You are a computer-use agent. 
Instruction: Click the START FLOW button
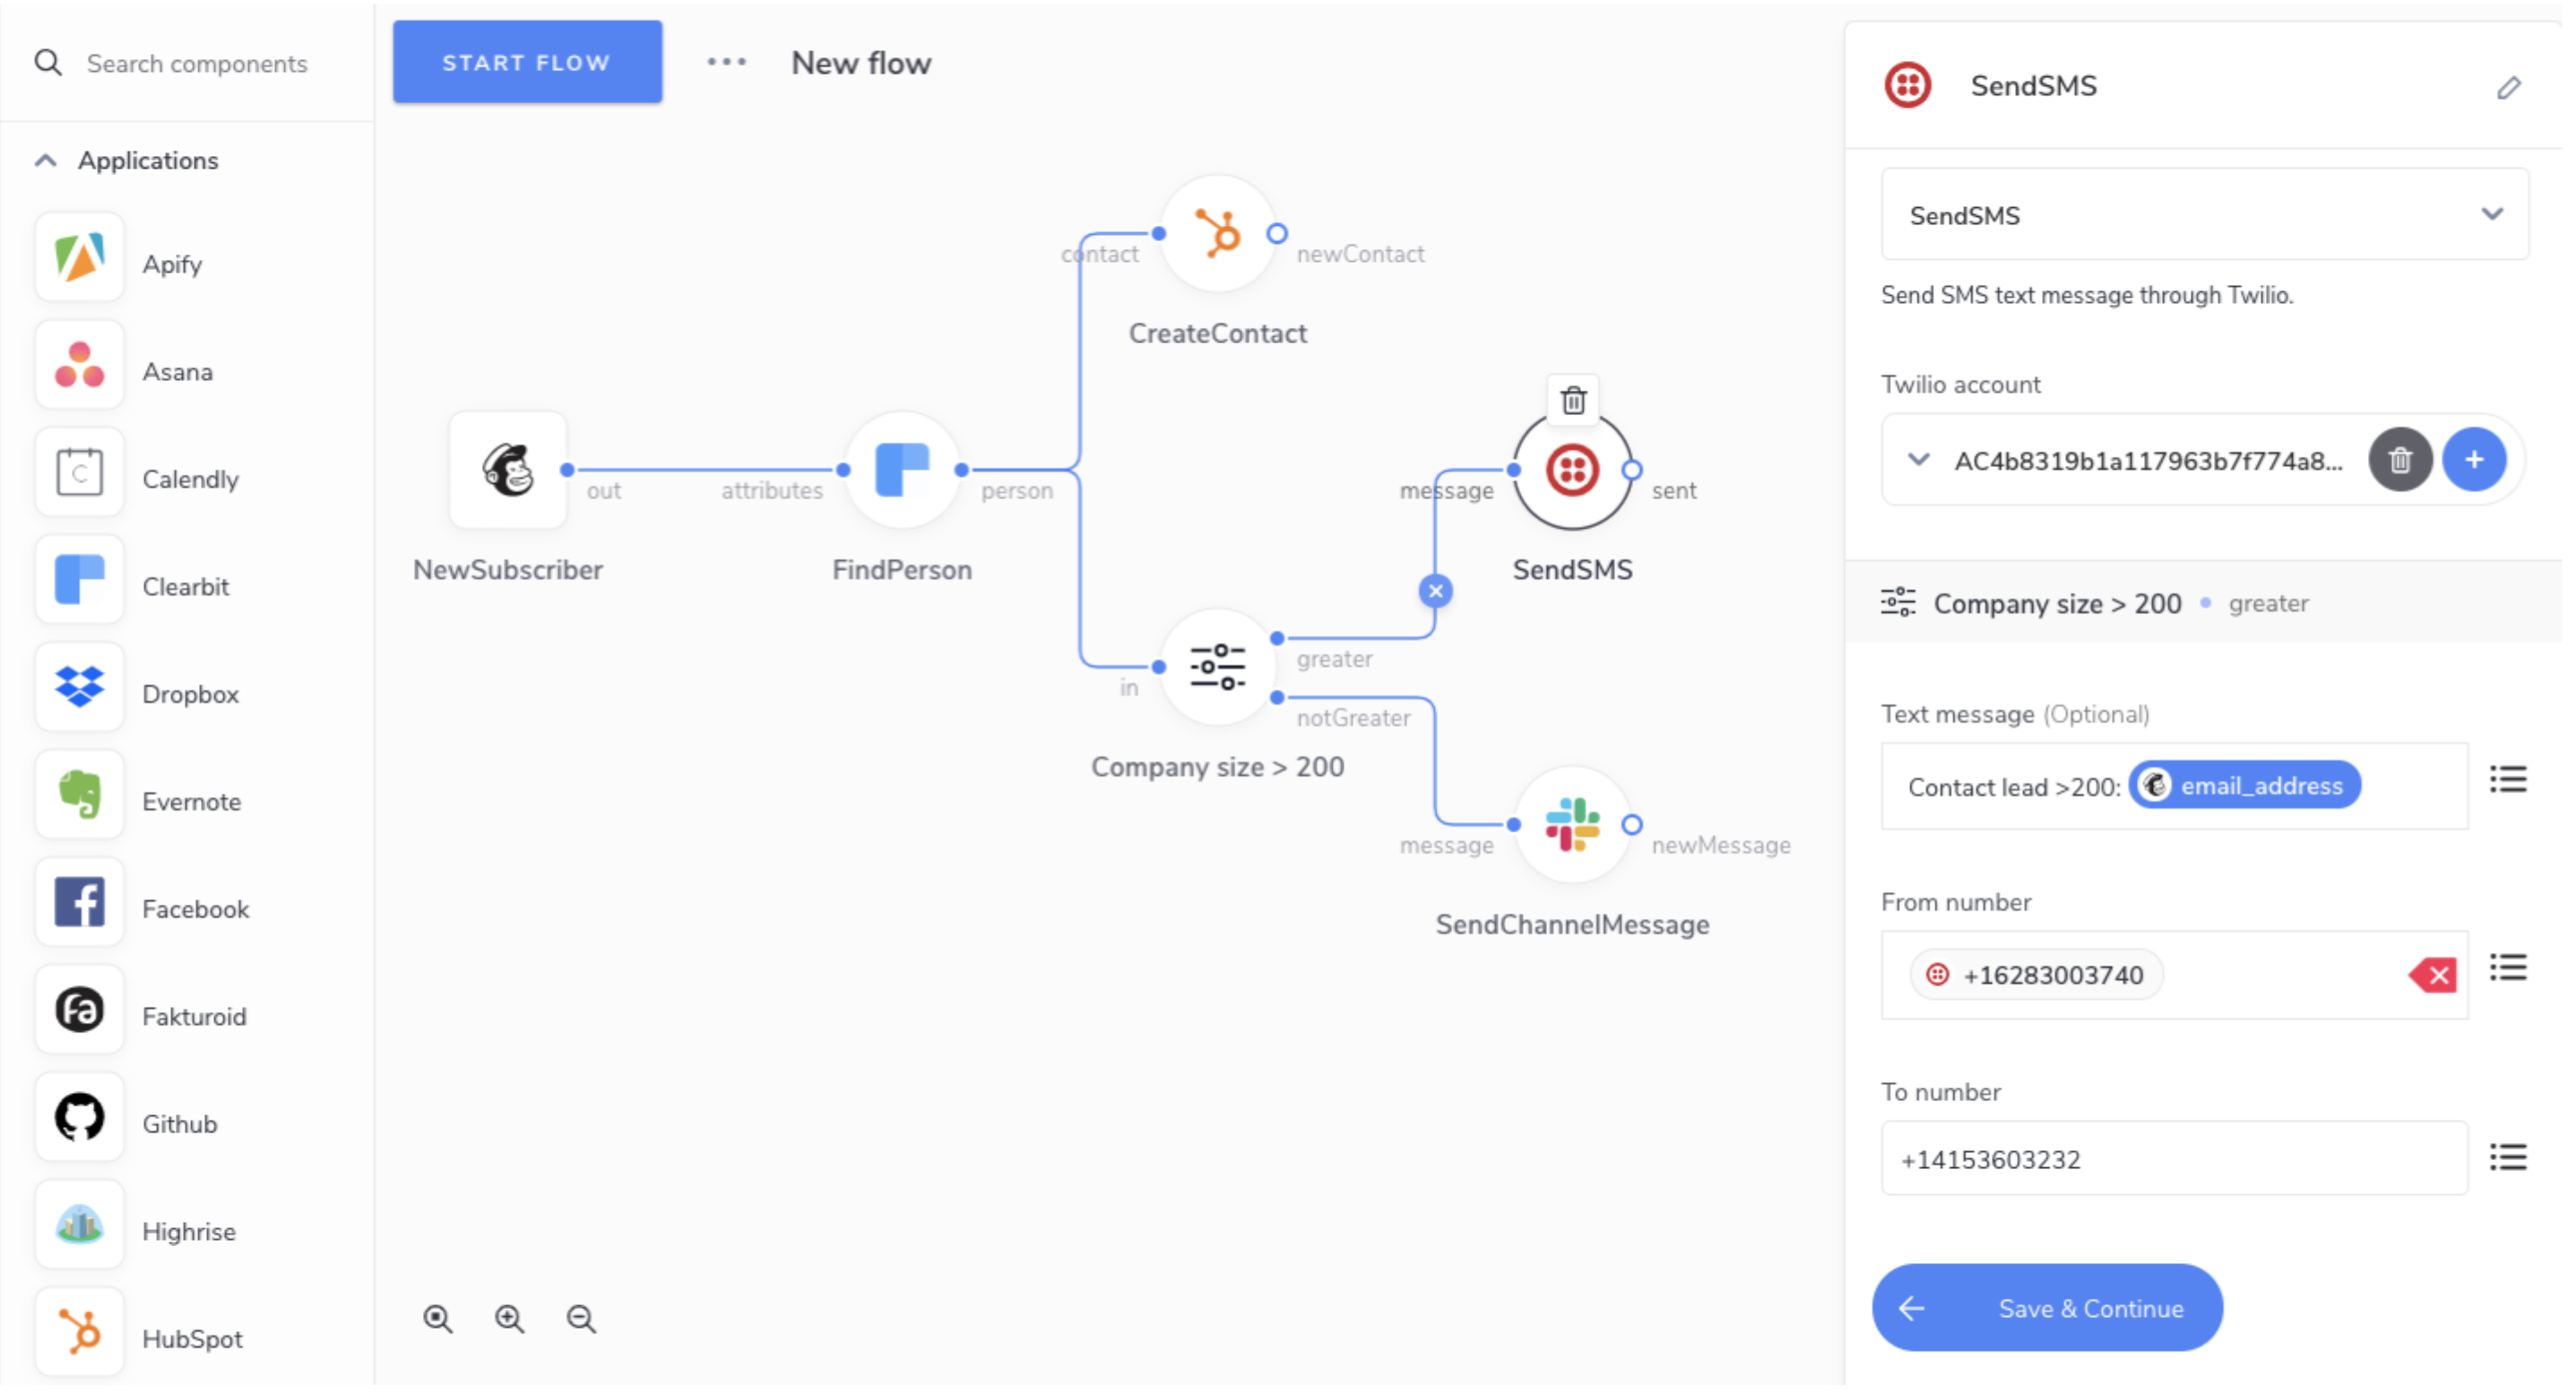pyautogui.click(x=529, y=62)
